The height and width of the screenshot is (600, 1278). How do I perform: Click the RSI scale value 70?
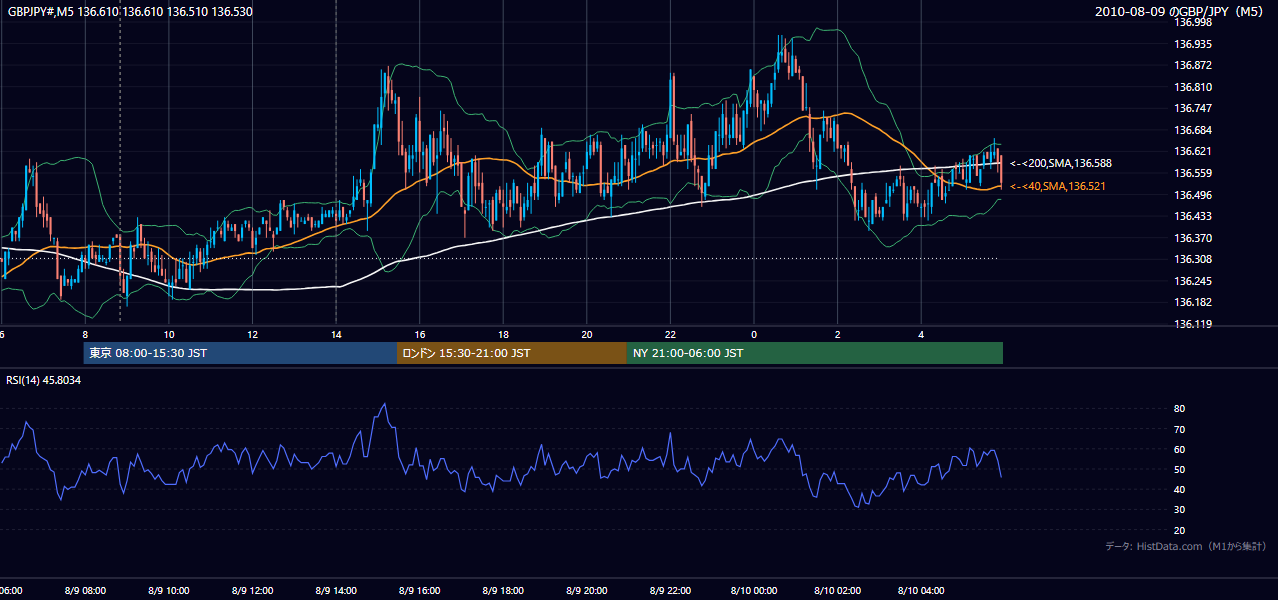coord(1180,429)
